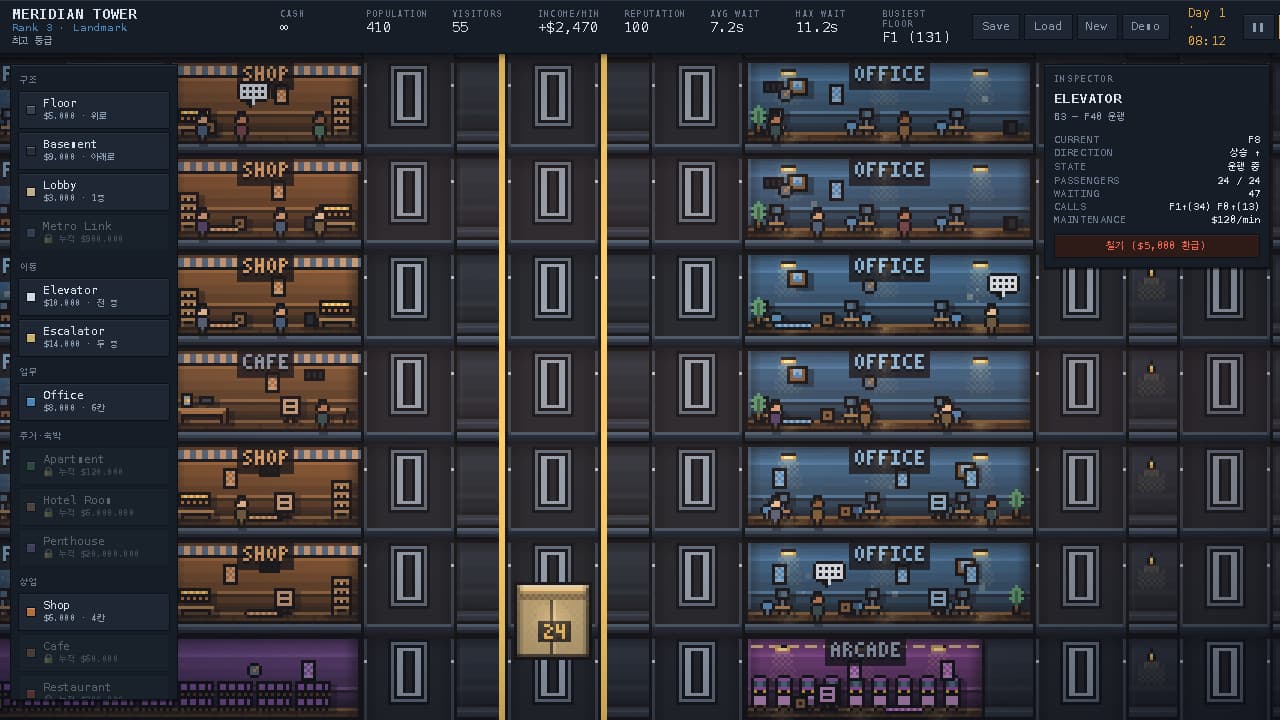The image size is (1280, 720).
Task: Select the locked Metro Link item
Action: [94, 232]
